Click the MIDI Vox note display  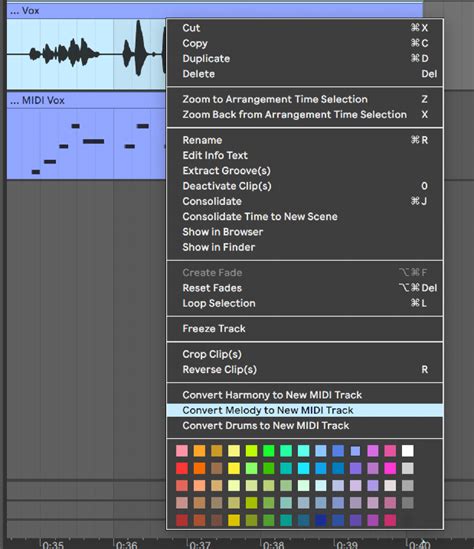pos(86,144)
